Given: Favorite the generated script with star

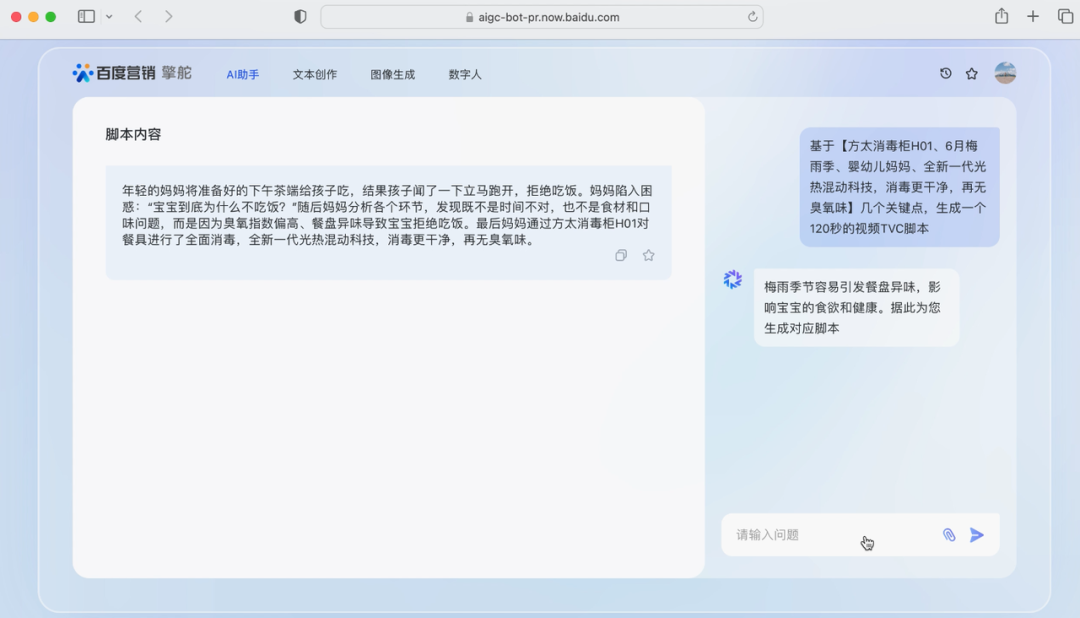Looking at the screenshot, I should (648, 256).
